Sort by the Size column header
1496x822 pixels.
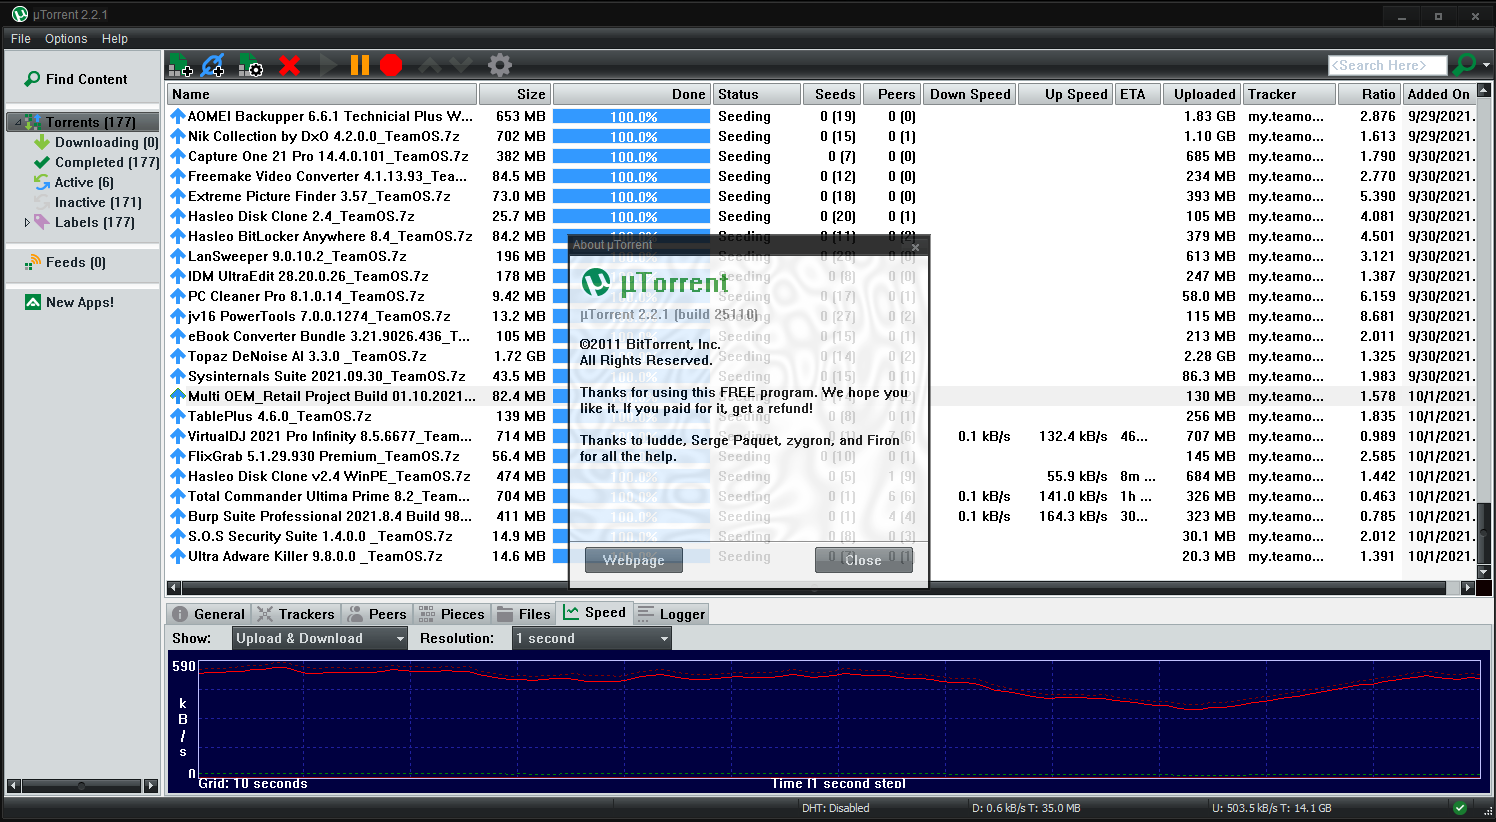pos(514,94)
